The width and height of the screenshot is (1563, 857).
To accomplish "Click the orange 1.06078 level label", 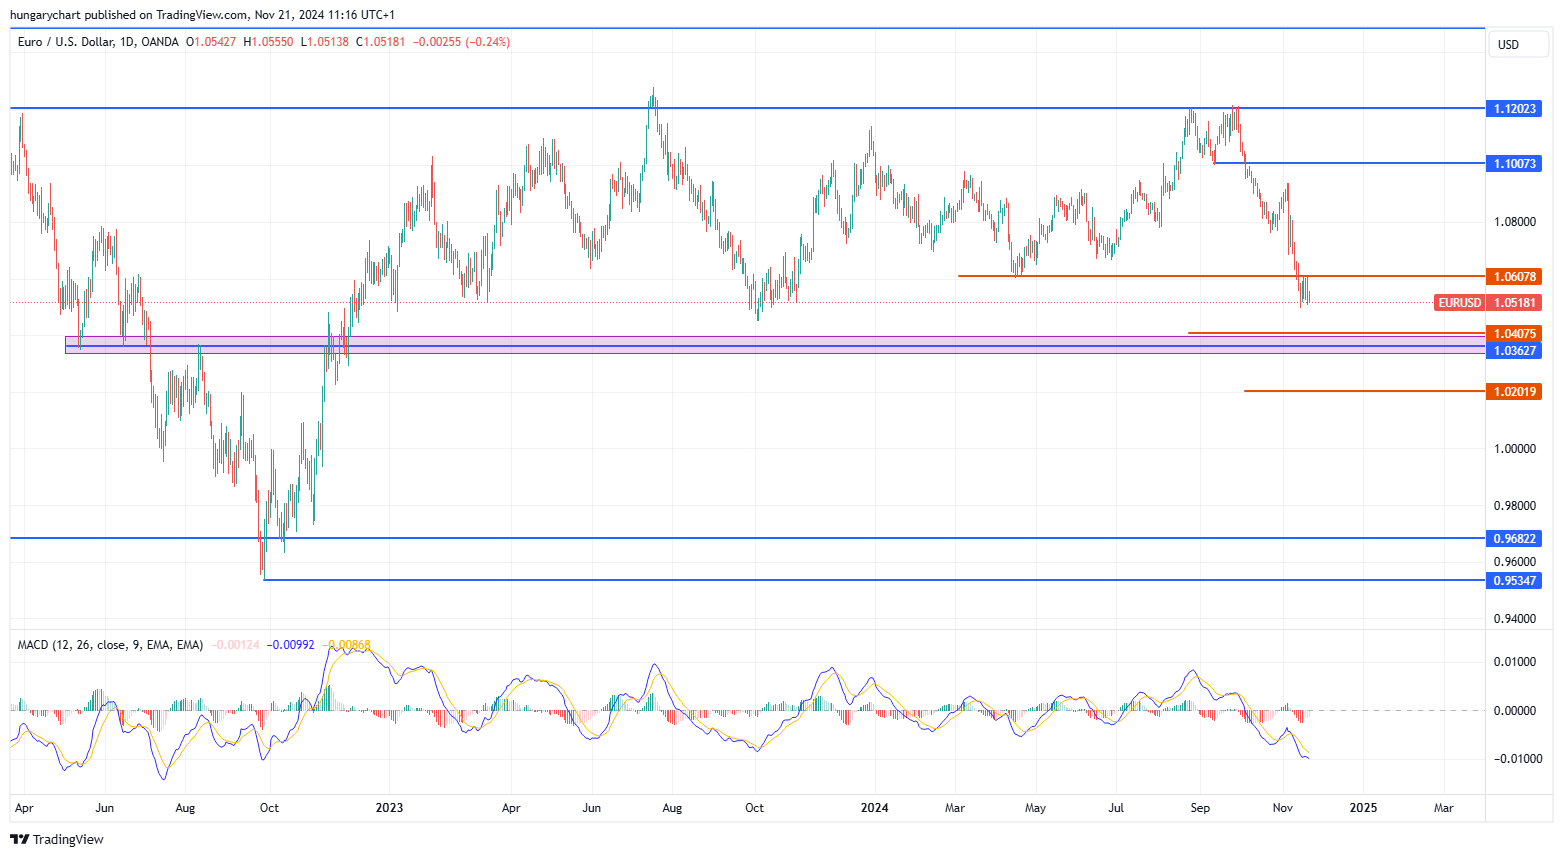I will pos(1514,276).
